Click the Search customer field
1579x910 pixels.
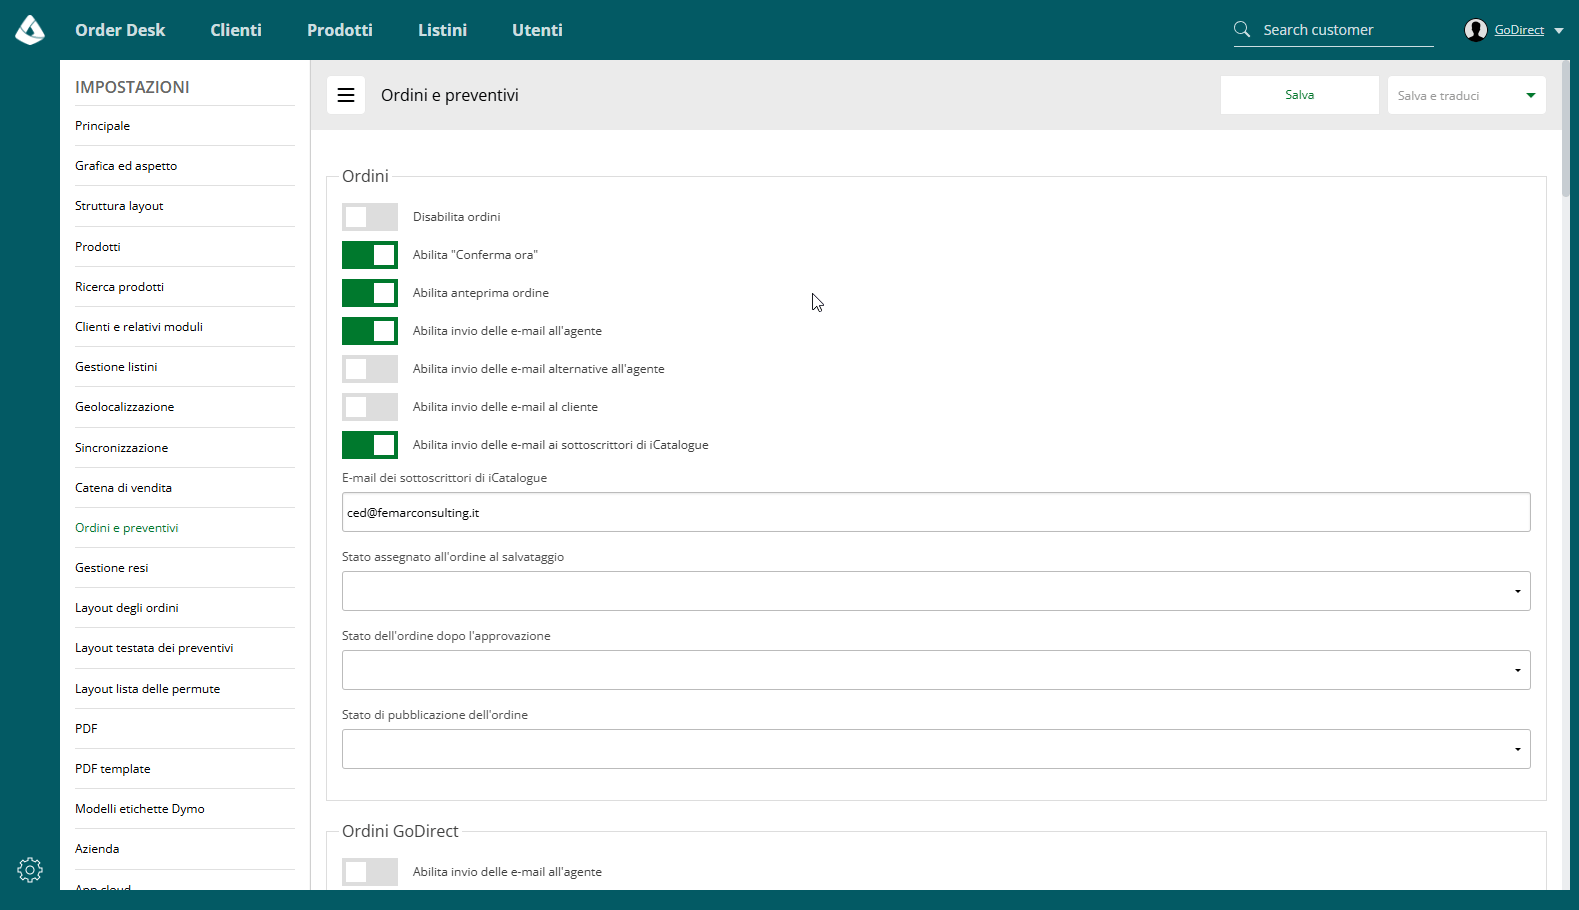pyautogui.click(x=1347, y=30)
